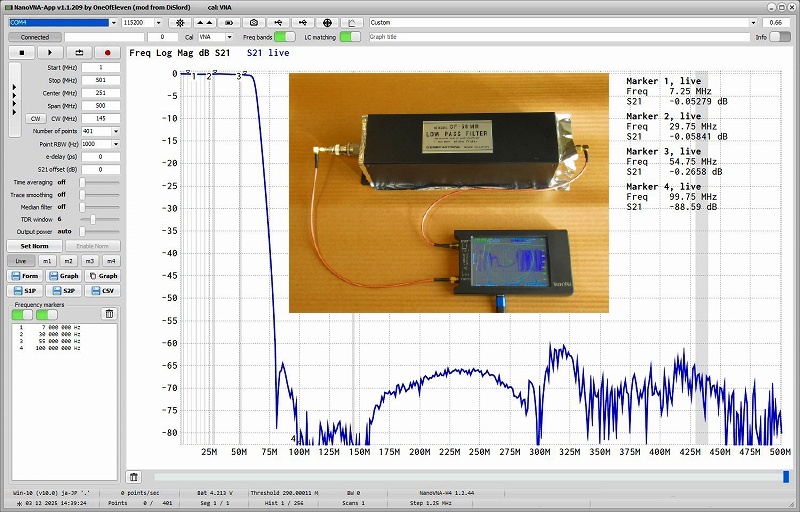Delete frequency markers with trash icon

point(110,313)
